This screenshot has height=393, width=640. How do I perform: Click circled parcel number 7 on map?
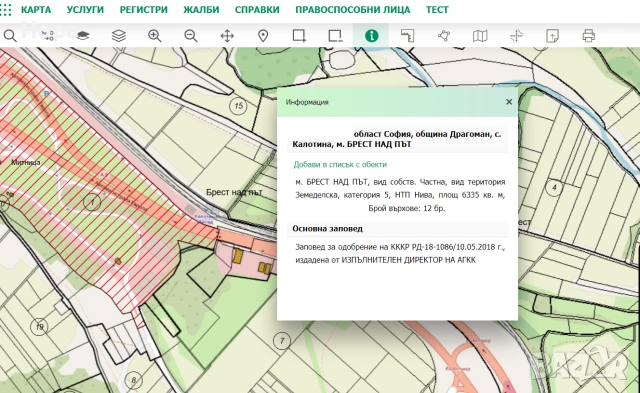coord(282,341)
